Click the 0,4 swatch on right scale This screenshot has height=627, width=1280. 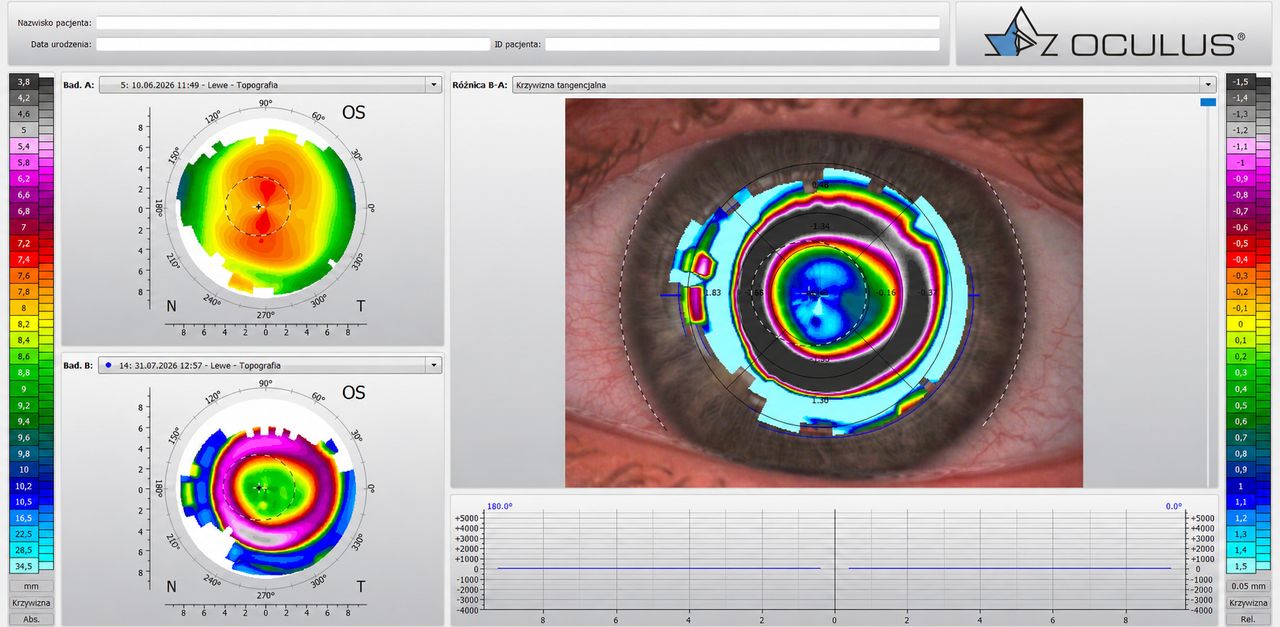tap(1241, 388)
